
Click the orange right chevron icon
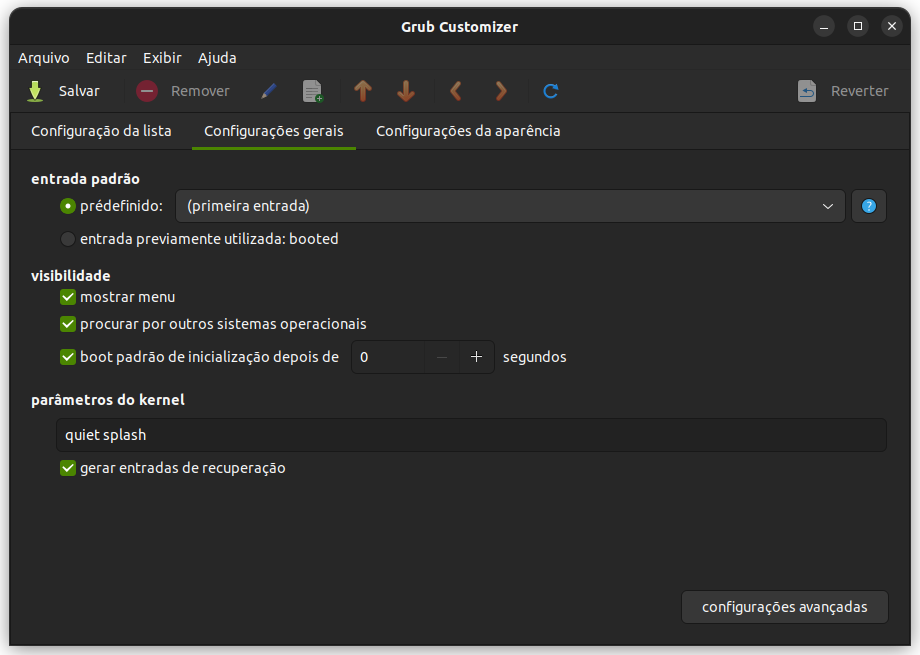pyautogui.click(x=500, y=91)
